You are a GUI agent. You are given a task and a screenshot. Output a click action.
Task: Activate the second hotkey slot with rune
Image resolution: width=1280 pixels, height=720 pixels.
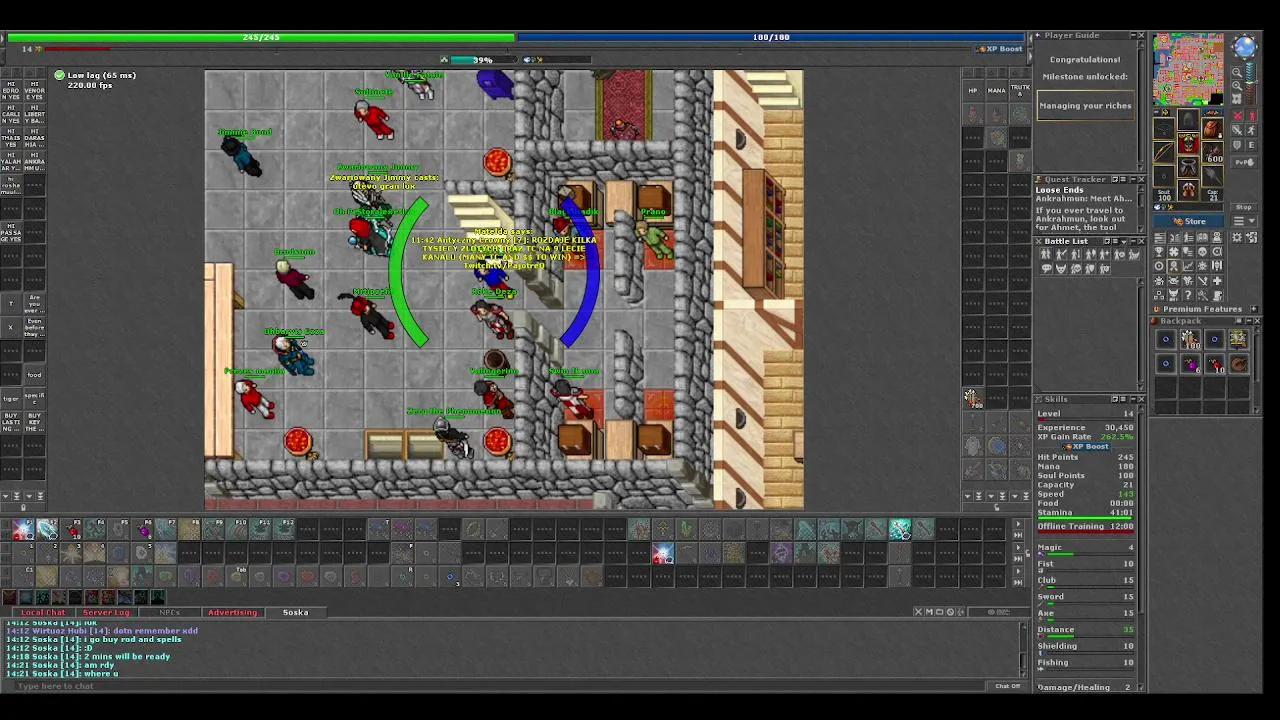click(x=47, y=531)
